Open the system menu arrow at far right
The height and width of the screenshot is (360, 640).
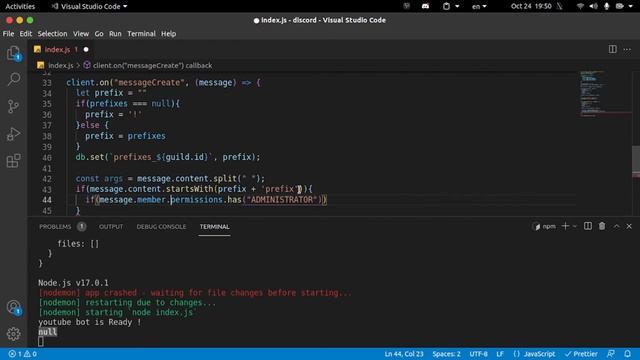tap(631, 6)
